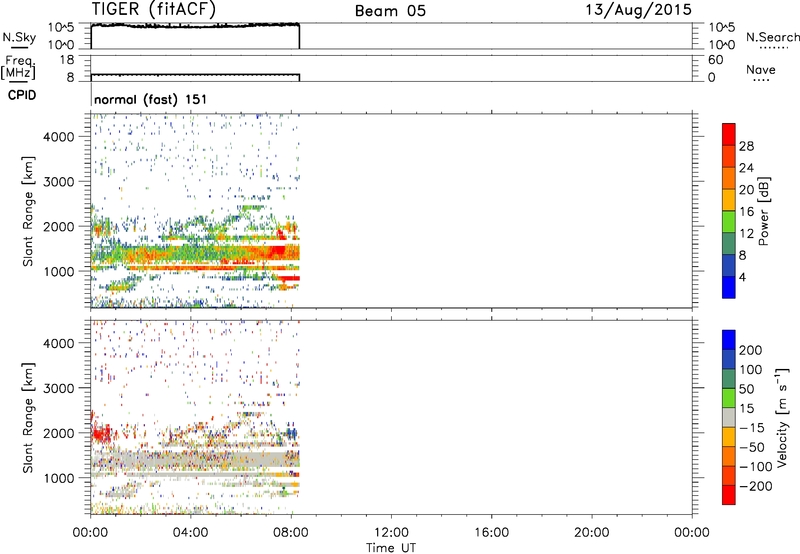Image resolution: width=800 pixels, height=554 pixels.
Task: Click '4000' on power panel range axis
Action: click(x=59, y=137)
